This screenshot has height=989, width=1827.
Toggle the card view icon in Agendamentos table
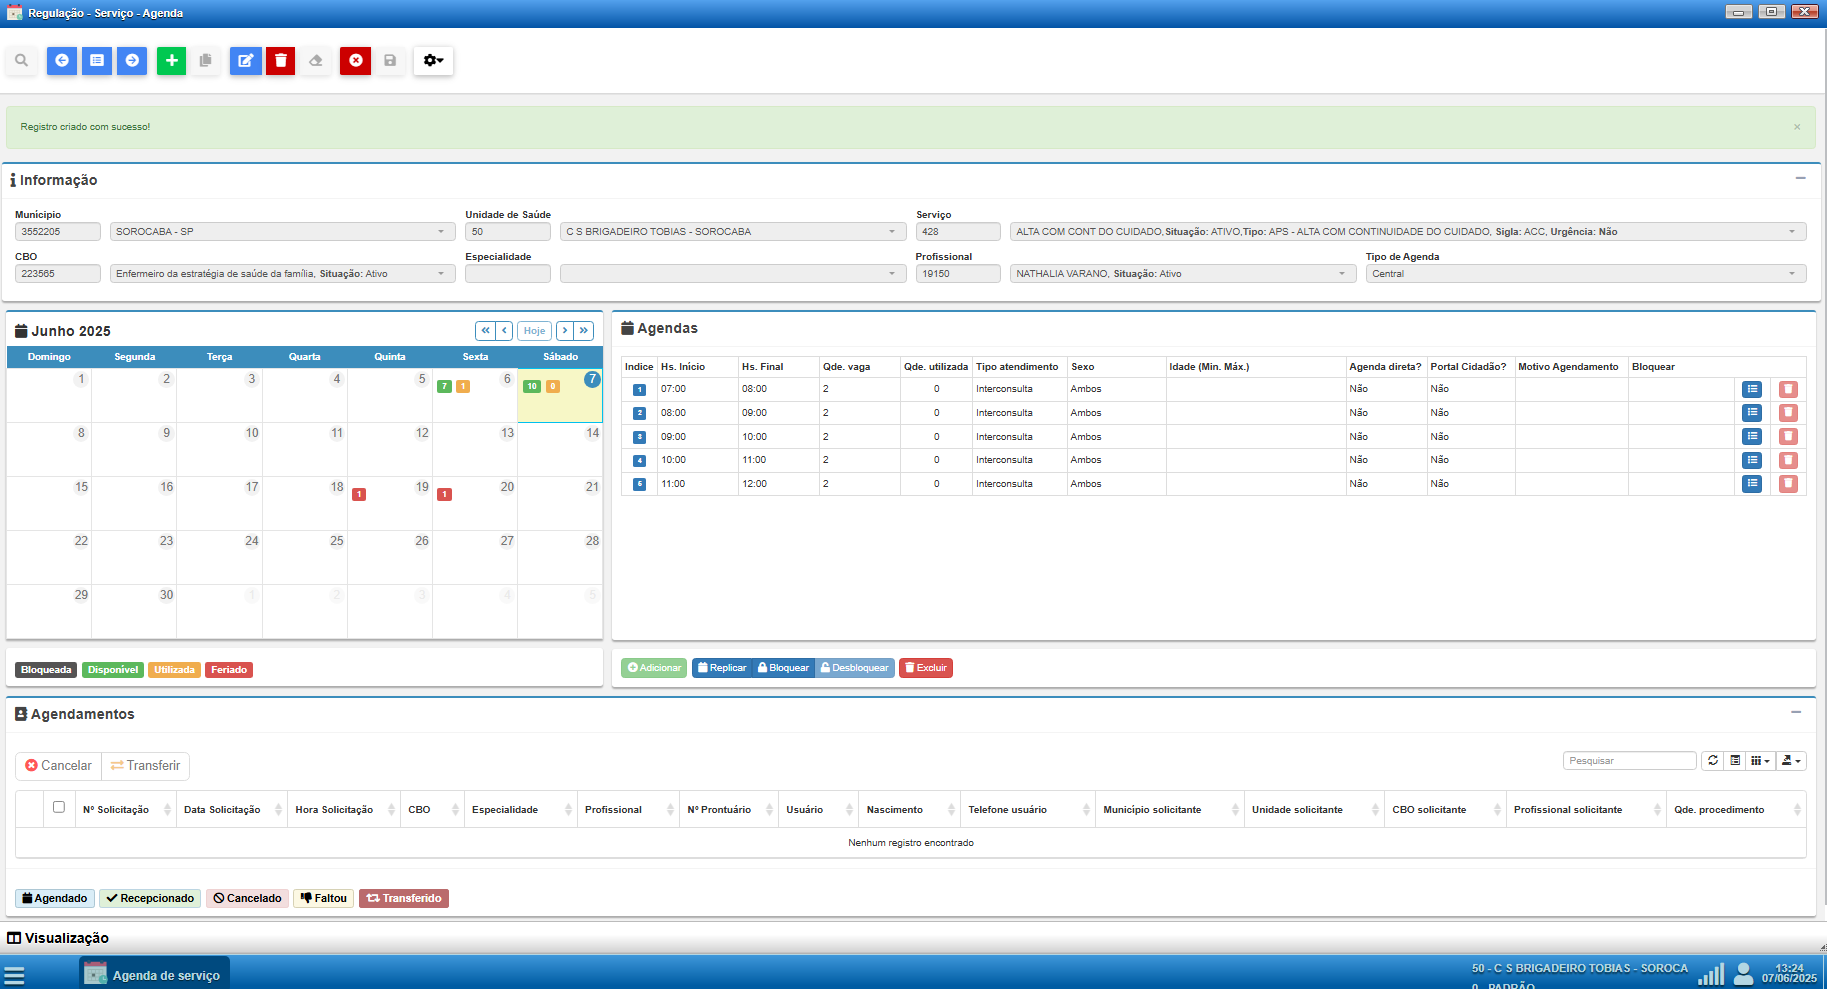click(1735, 761)
